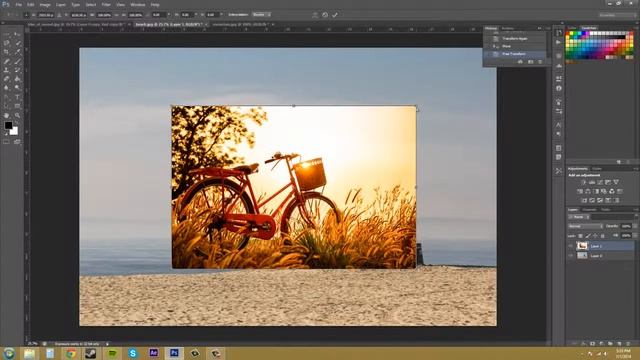Image resolution: width=640 pixels, height=360 pixels.
Task: Create a new layer in Layers panel
Action: pos(619,344)
